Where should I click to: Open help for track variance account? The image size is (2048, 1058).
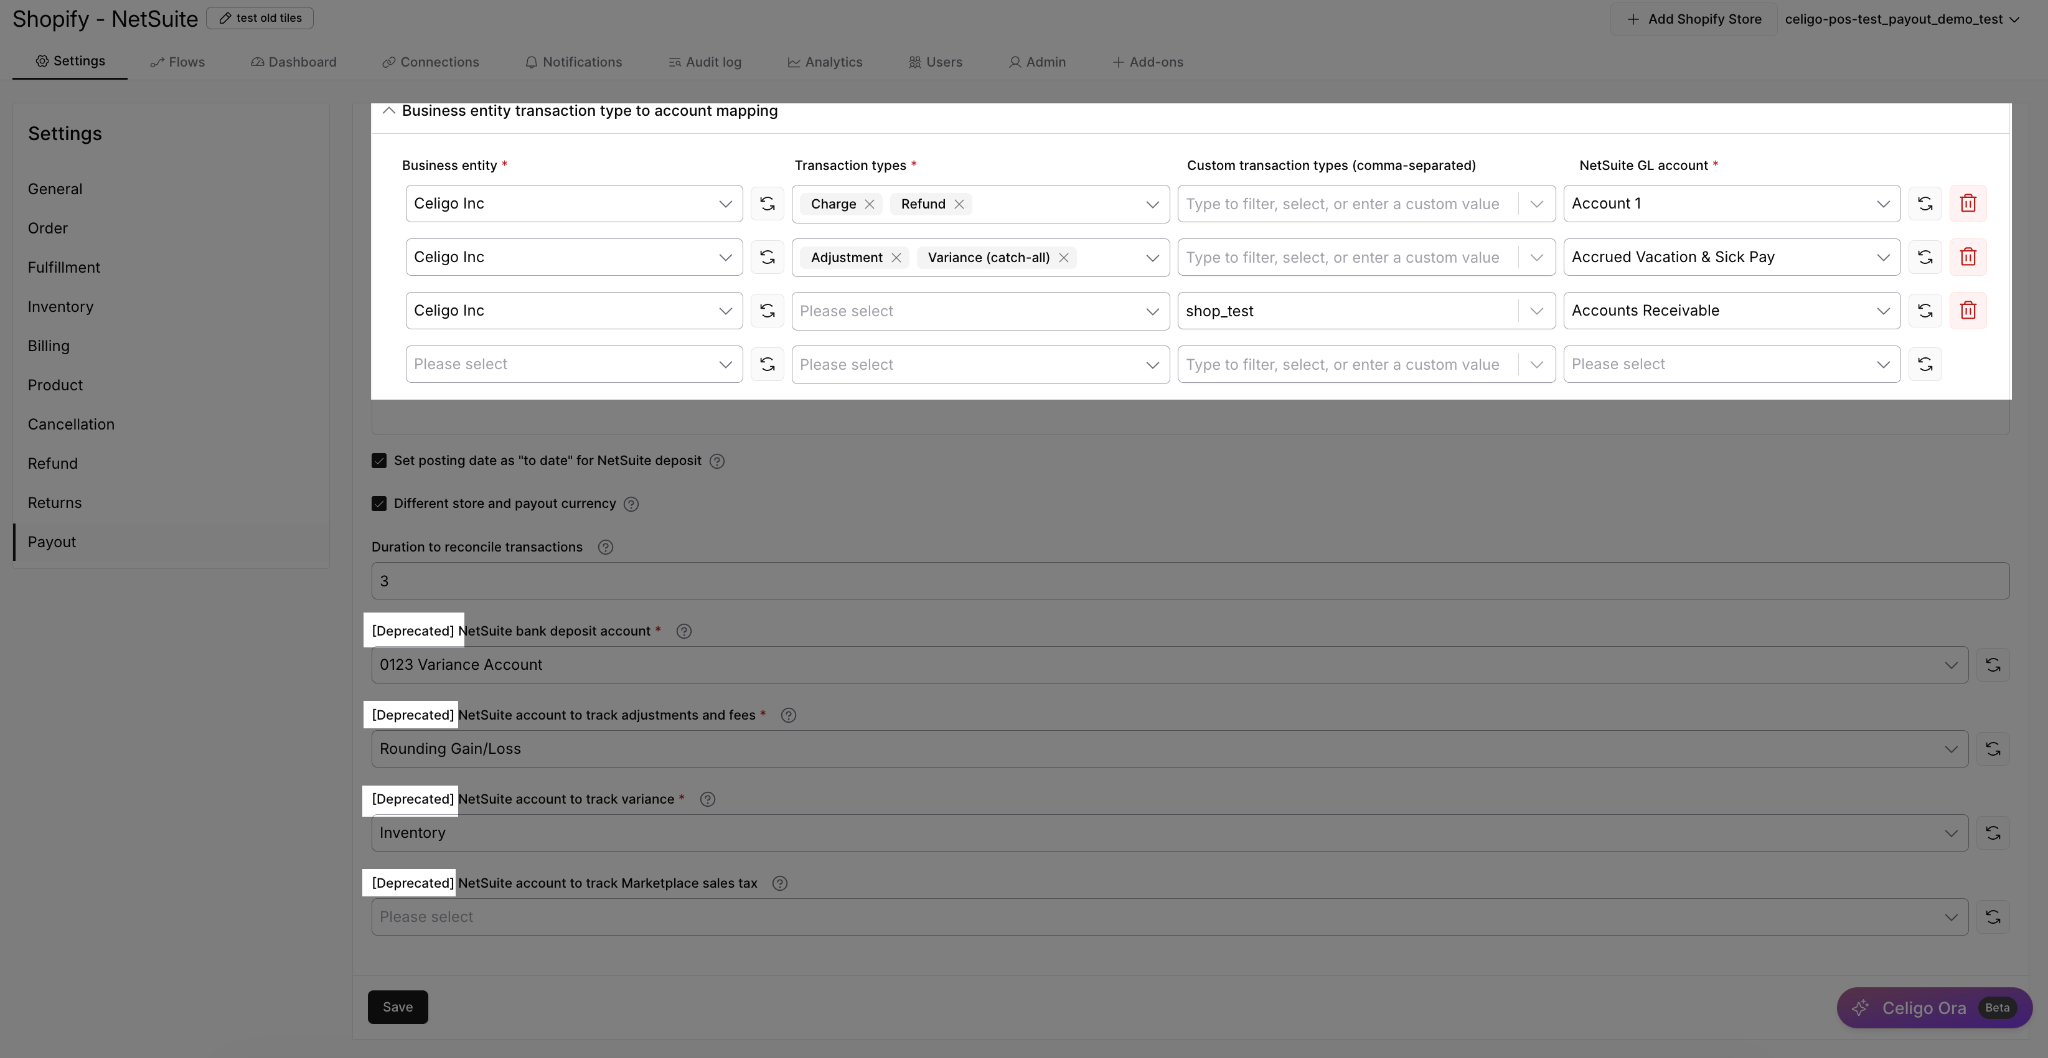pyautogui.click(x=707, y=799)
